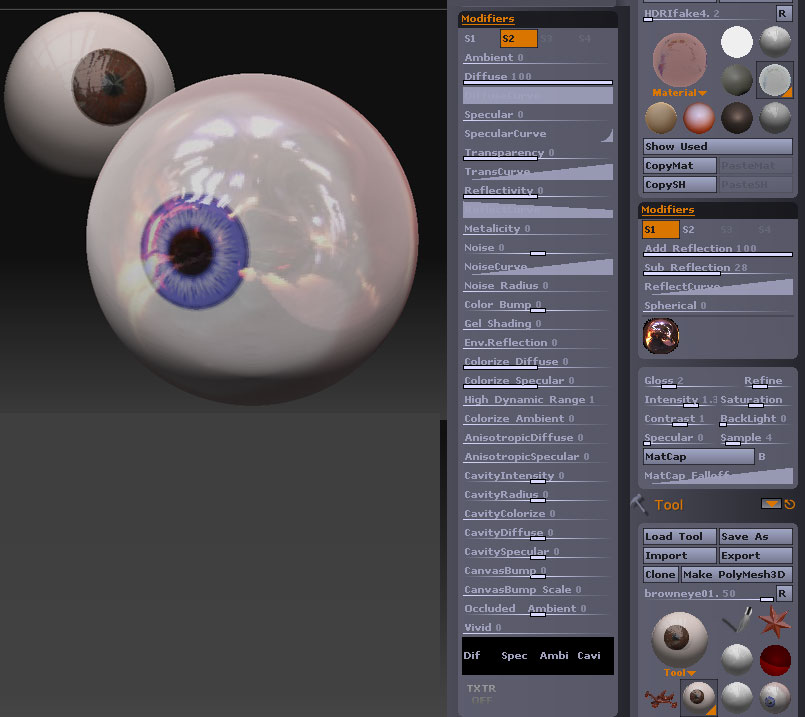Click the Add Reflection 100 slider
This screenshot has height=717, width=805.
718,248
